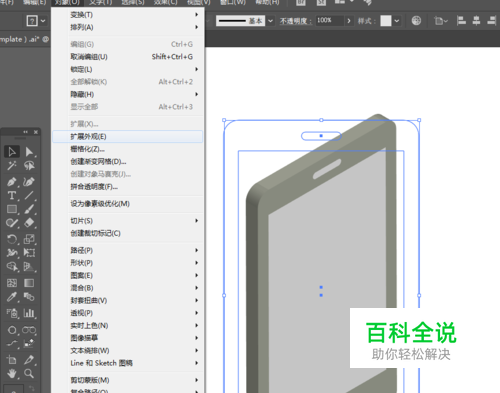Select the Paintbrush tool
This screenshot has height=393, width=500.
[29, 209]
